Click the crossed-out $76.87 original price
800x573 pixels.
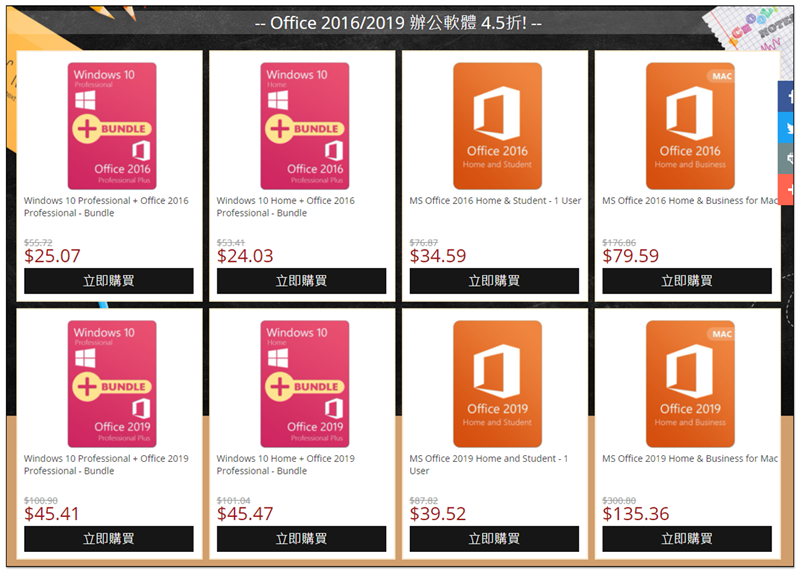[424, 242]
